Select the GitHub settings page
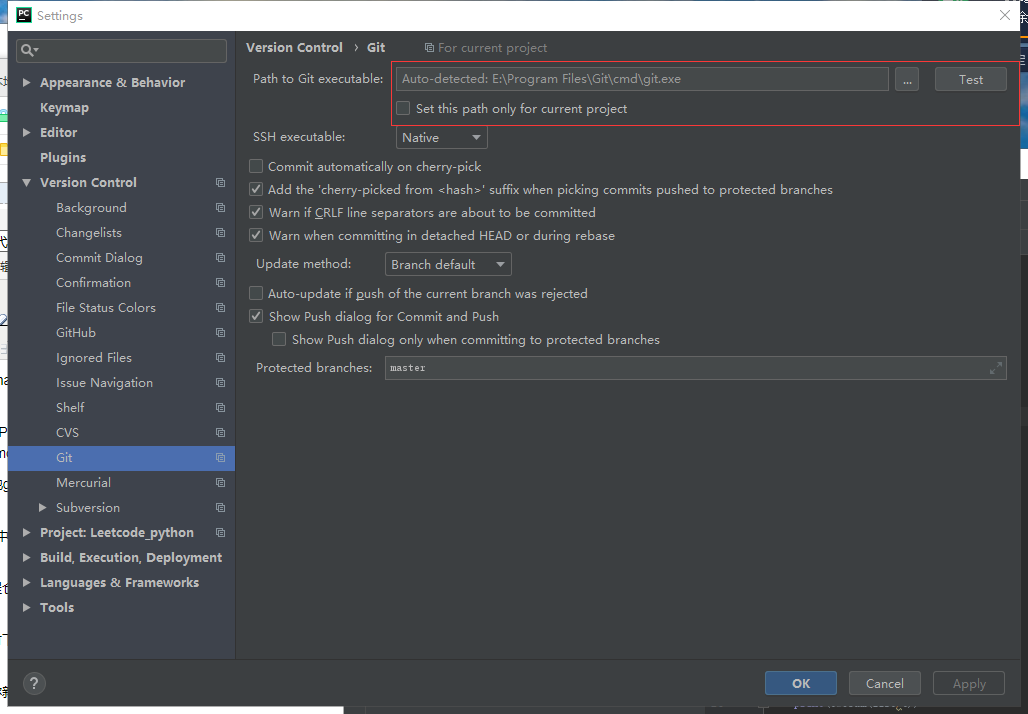The image size is (1028, 714). coord(76,333)
